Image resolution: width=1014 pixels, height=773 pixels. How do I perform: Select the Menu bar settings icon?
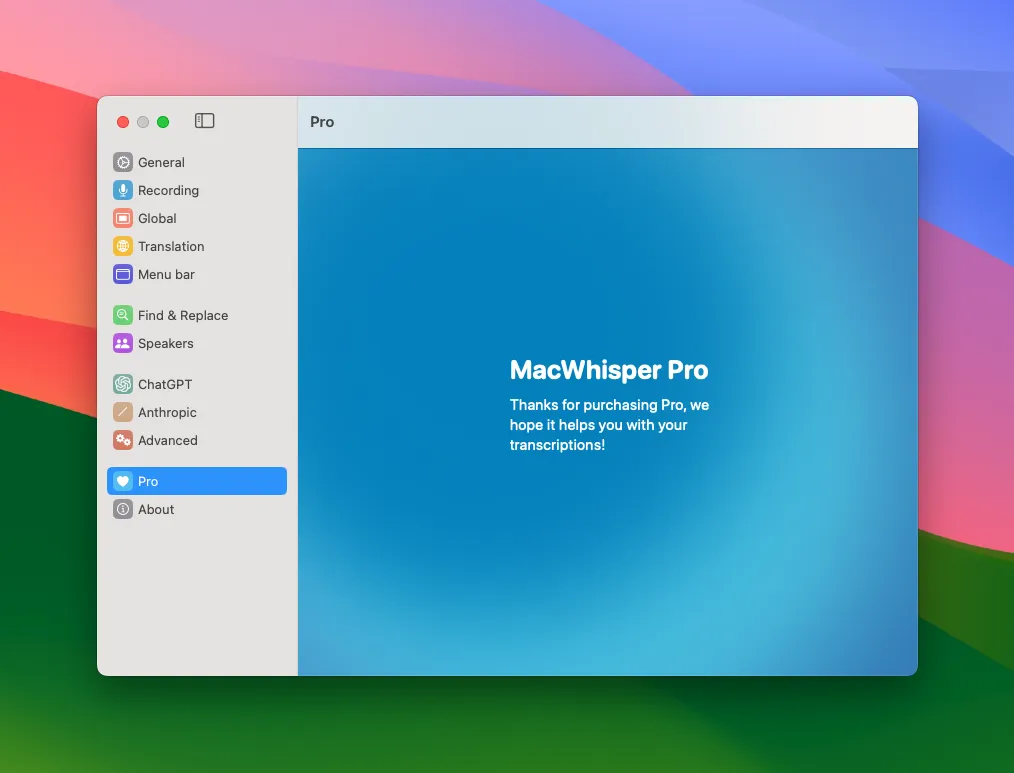pos(122,274)
